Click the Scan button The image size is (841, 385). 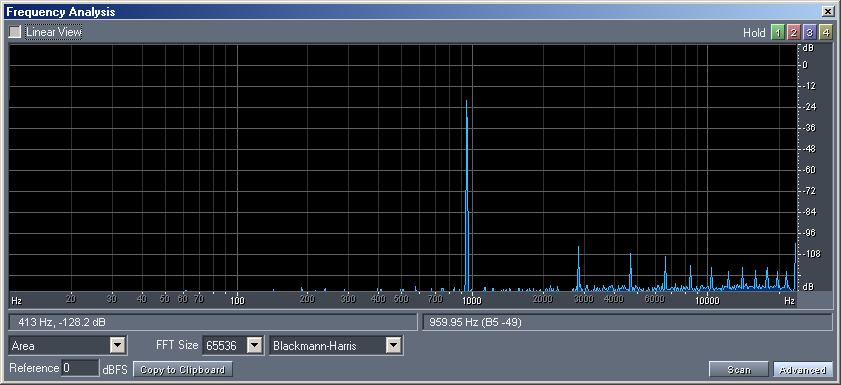739,369
